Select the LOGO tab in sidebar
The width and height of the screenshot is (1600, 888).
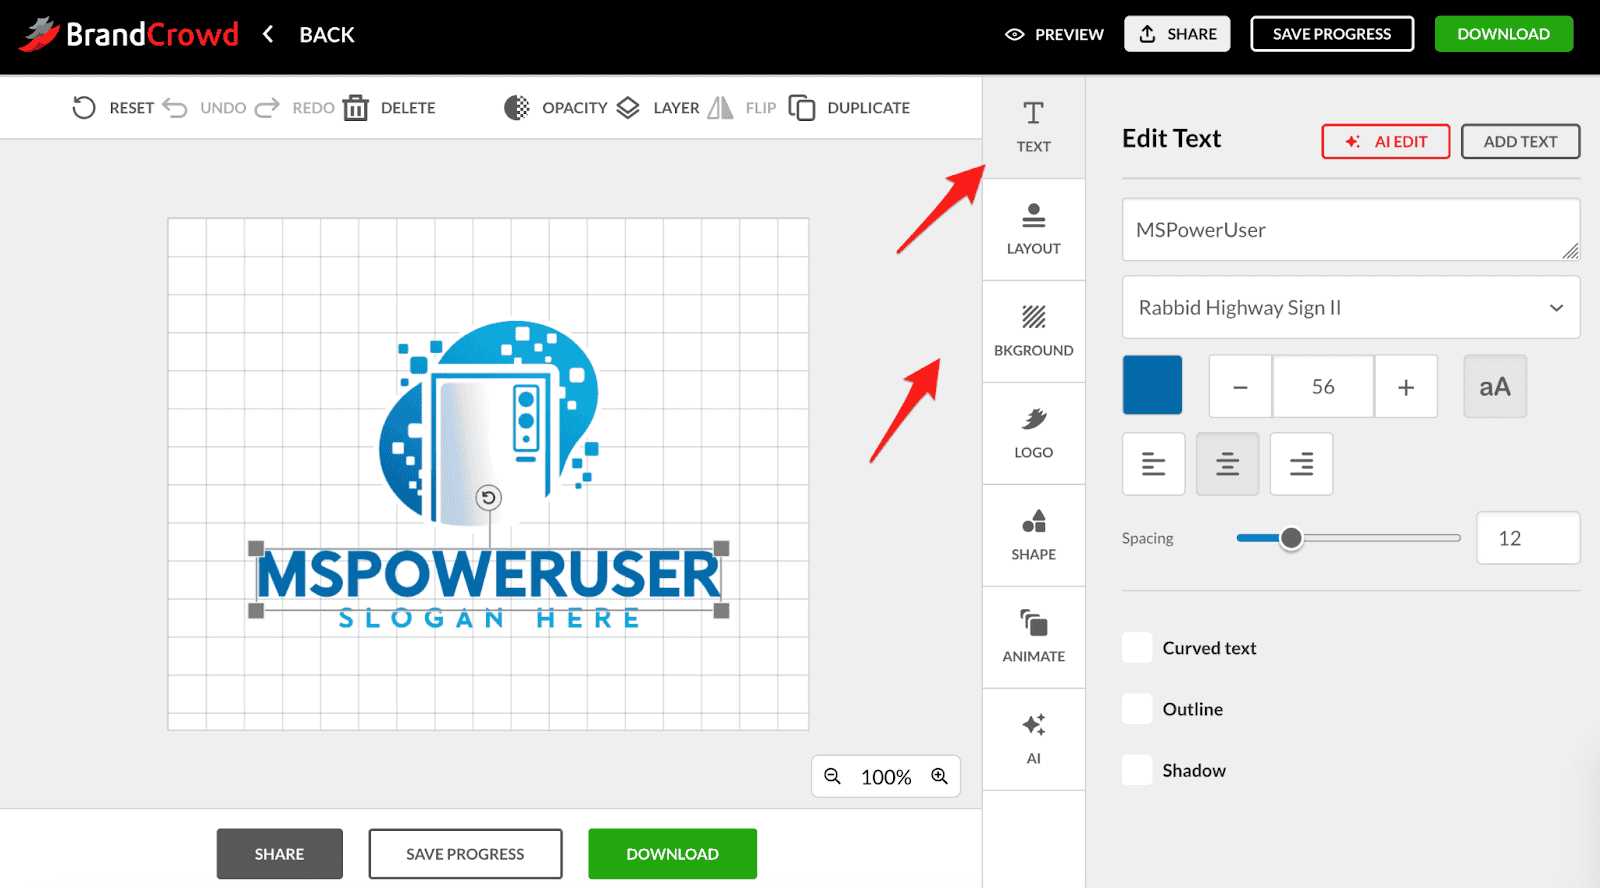pyautogui.click(x=1034, y=433)
